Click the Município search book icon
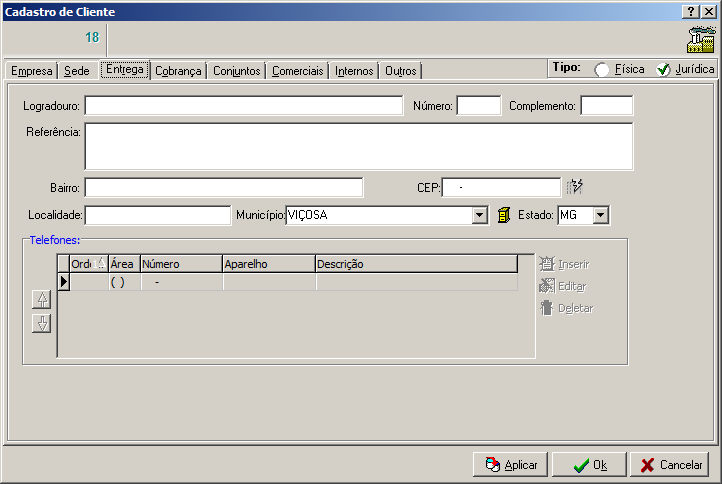 504,215
